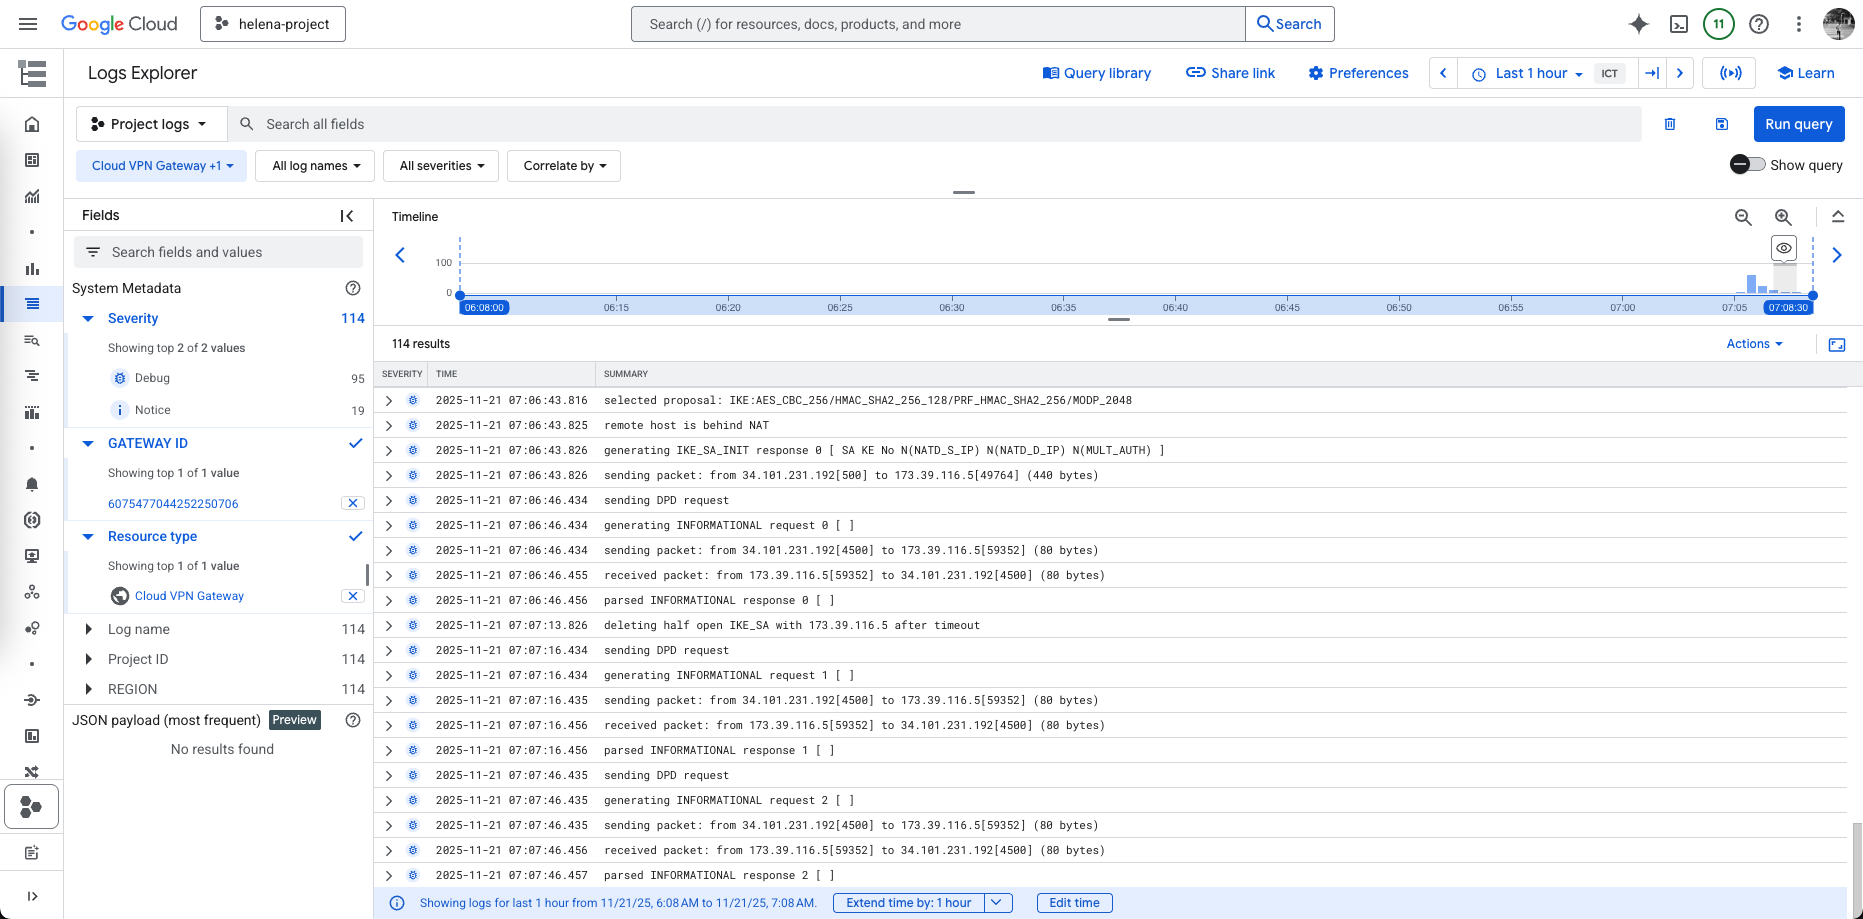Zoom out the timeline histogram

pos(1743,217)
